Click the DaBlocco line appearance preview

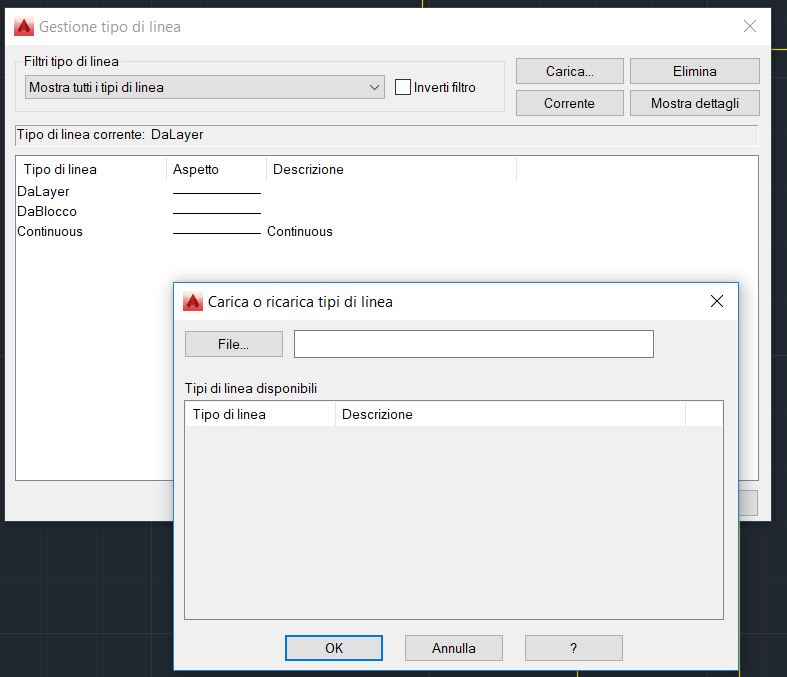[x=217, y=213]
